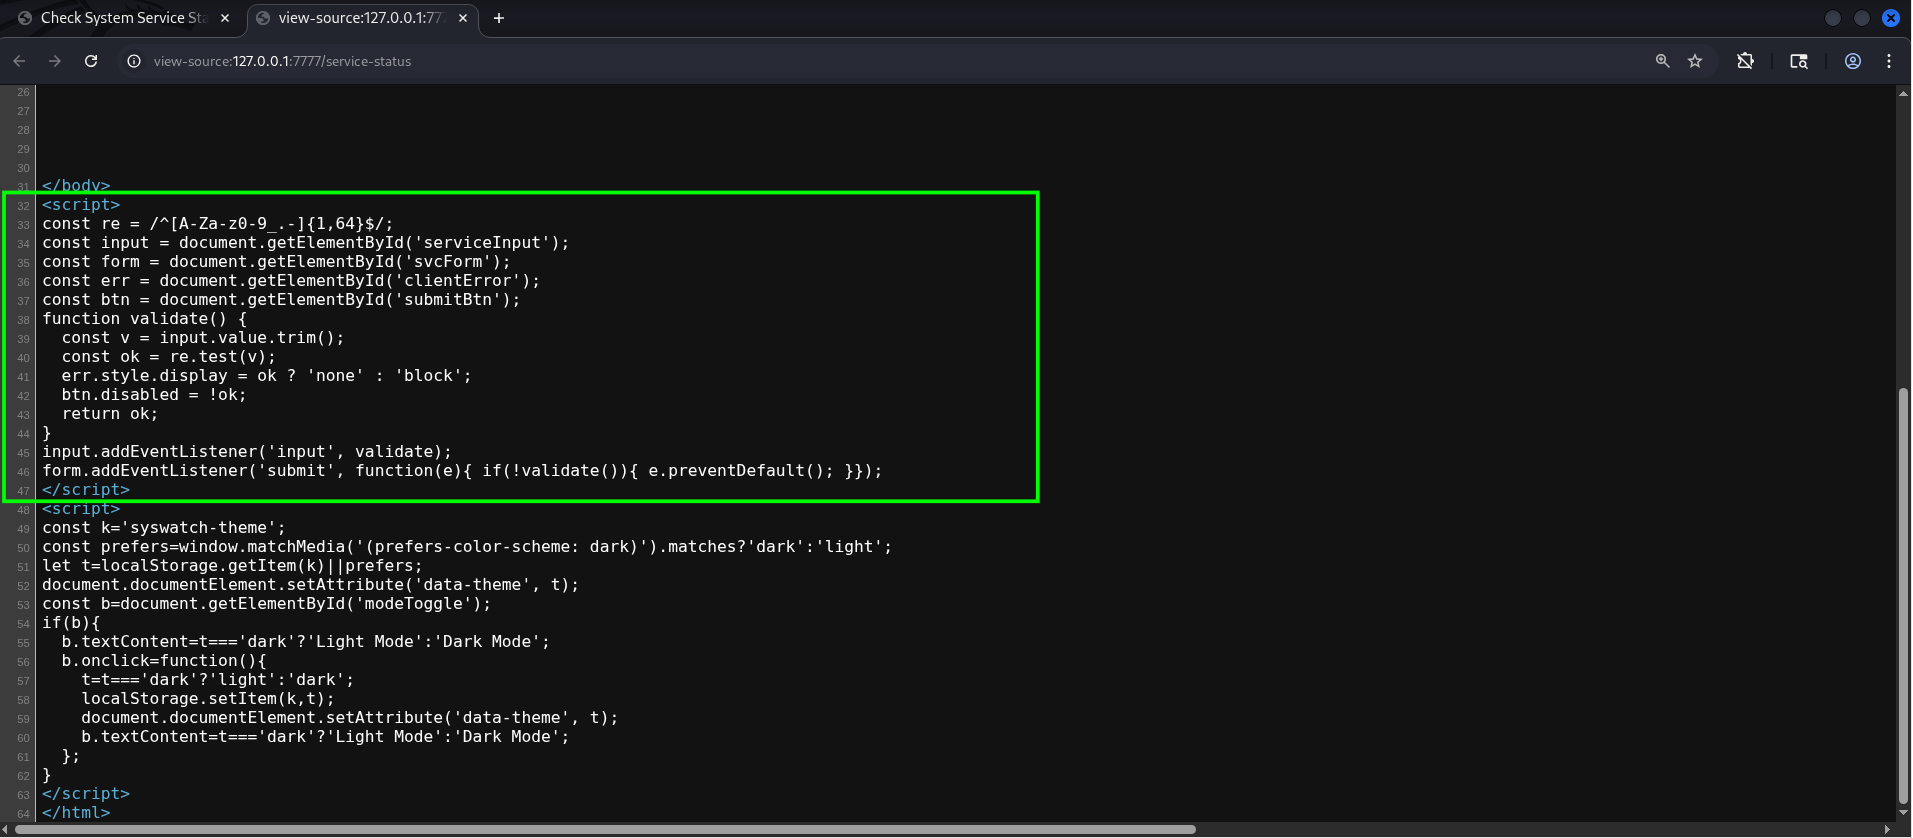1913x838 pixels.
Task: Click closing </script> tag on line 47
Action: click(86, 490)
